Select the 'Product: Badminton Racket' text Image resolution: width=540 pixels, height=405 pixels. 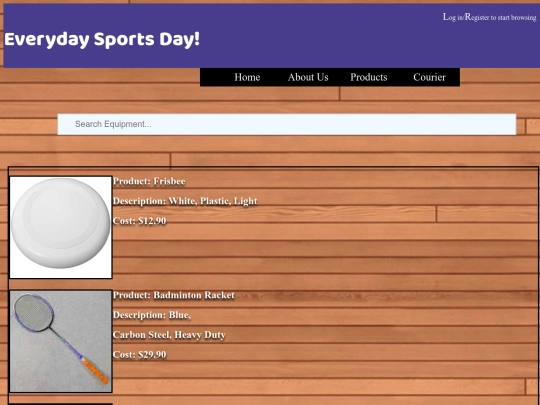(x=174, y=295)
